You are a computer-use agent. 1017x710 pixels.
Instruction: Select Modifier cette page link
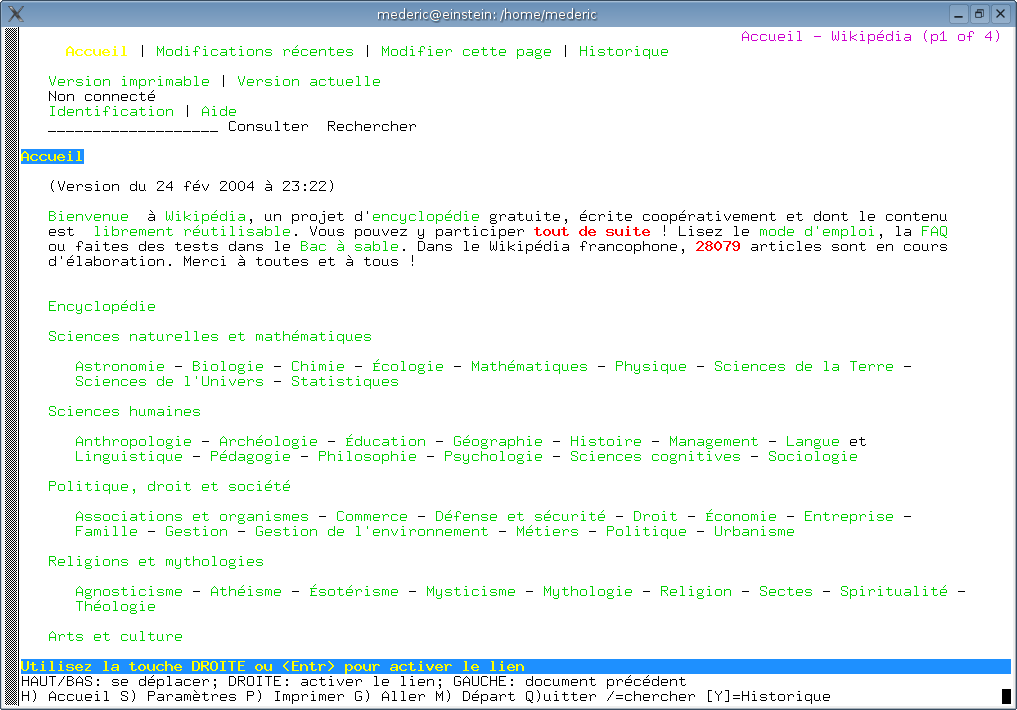click(466, 51)
